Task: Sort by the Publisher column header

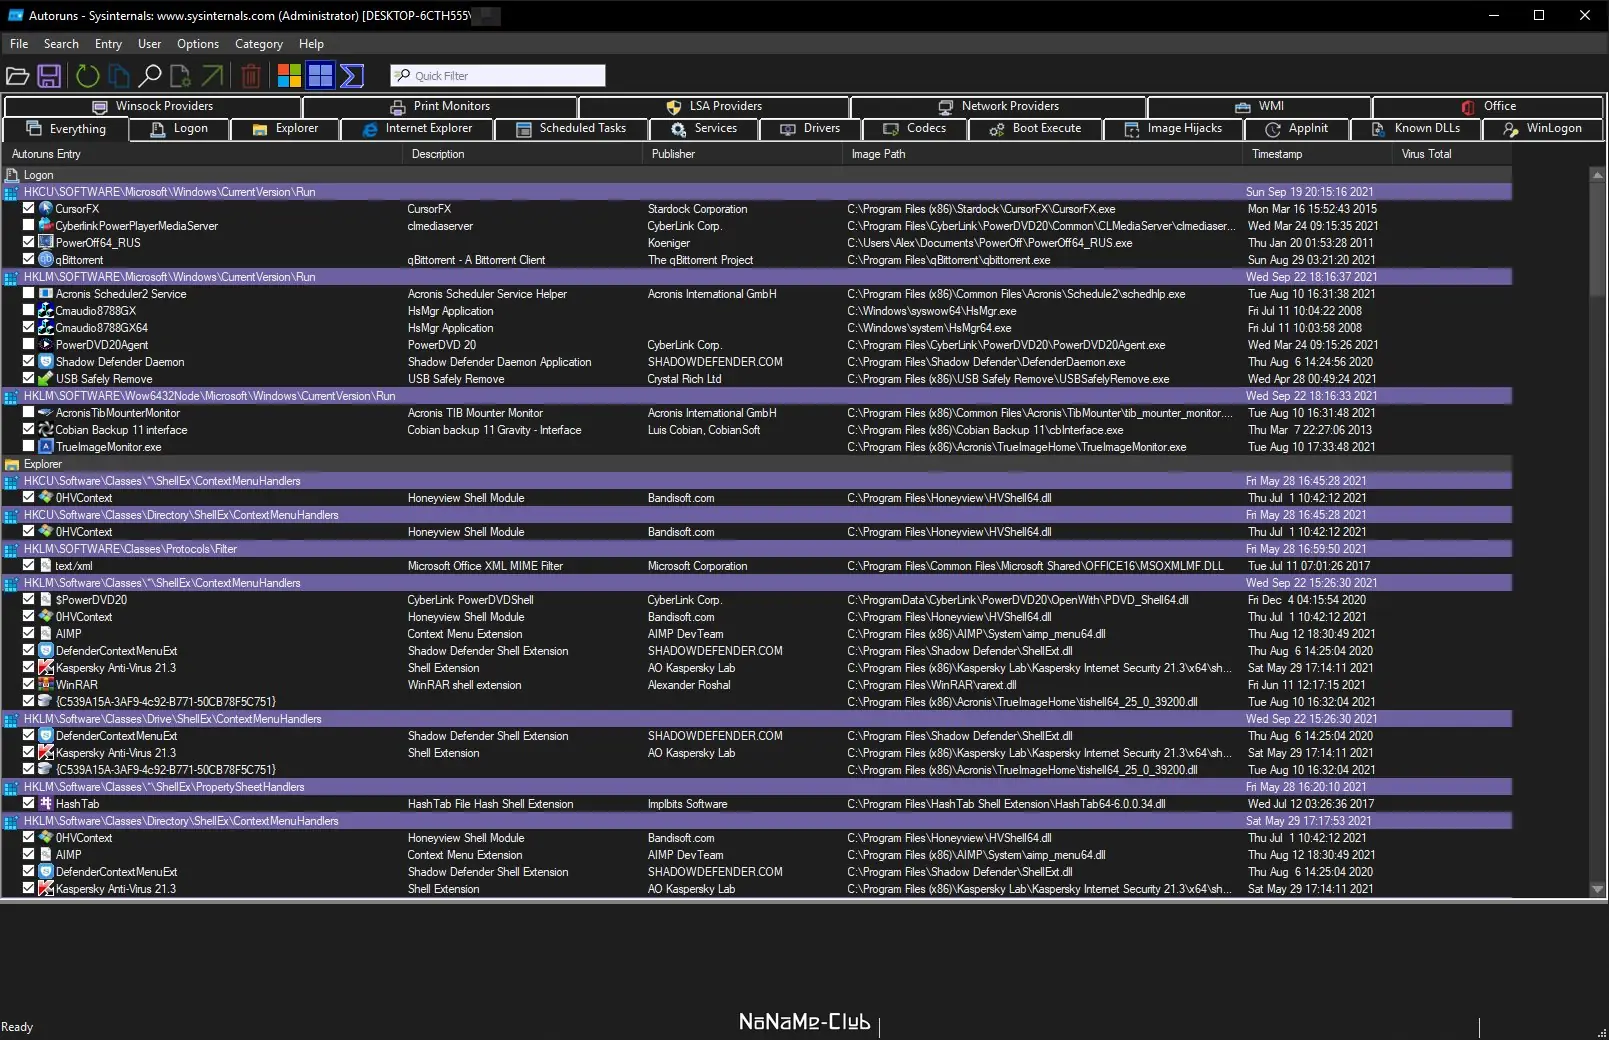Action: (x=744, y=154)
